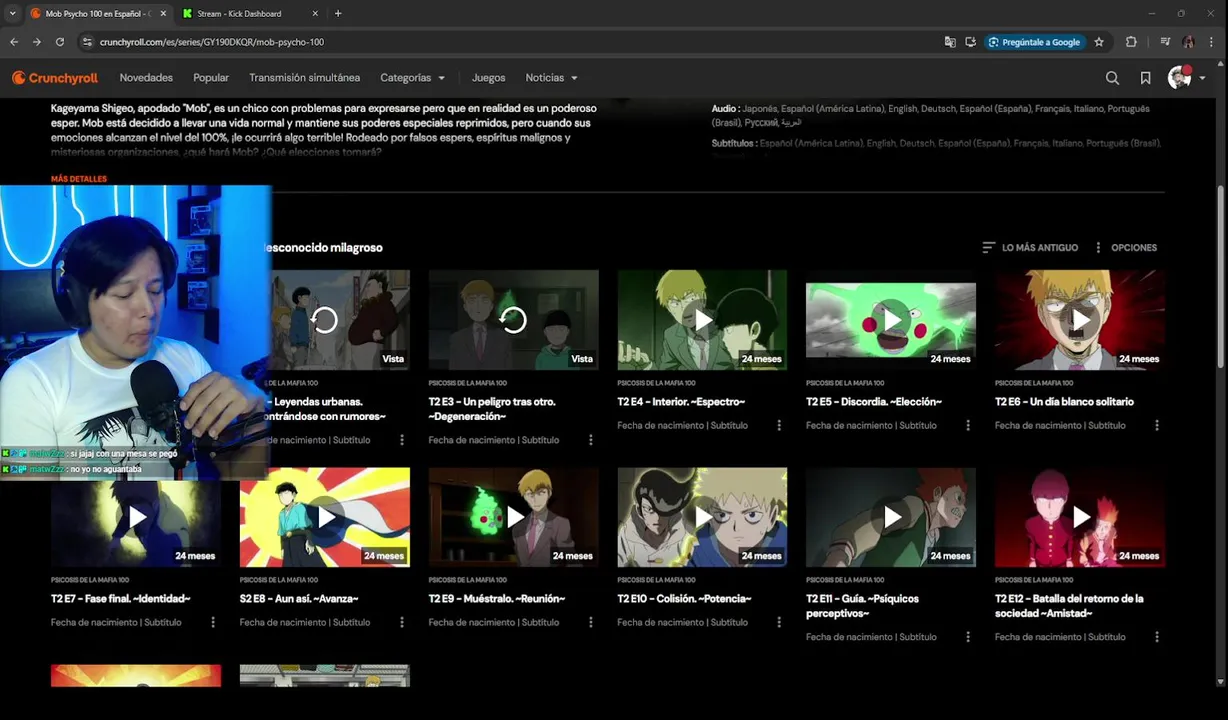Play T2 E6 Un día blanco solitario thumbnail
Image resolution: width=1228 pixels, height=720 pixels.
point(1080,320)
